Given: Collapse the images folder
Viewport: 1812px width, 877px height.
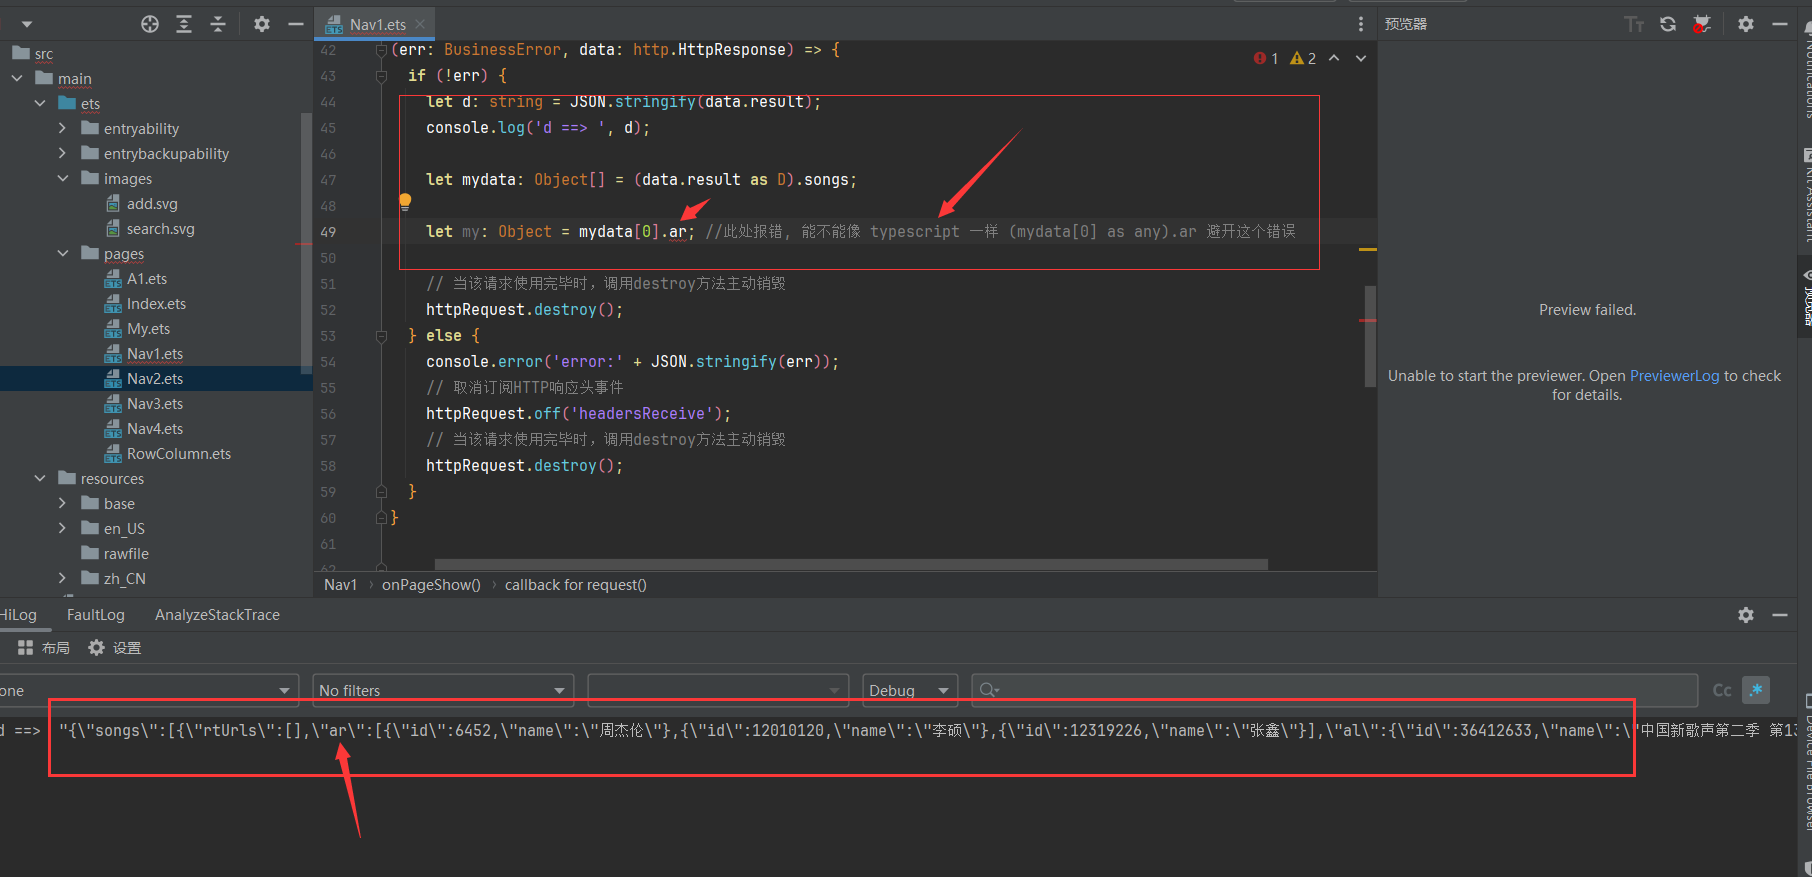Looking at the screenshot, I should [62, 178].
